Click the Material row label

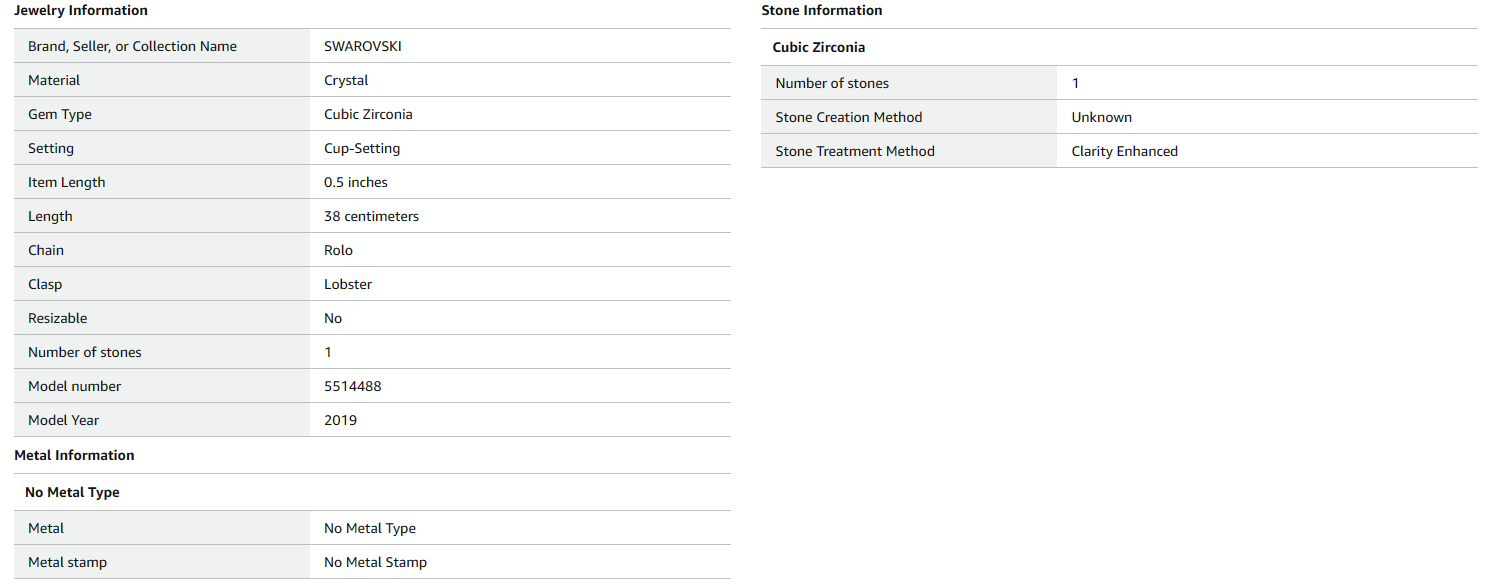pyautogui.click(x=54, y=80)
